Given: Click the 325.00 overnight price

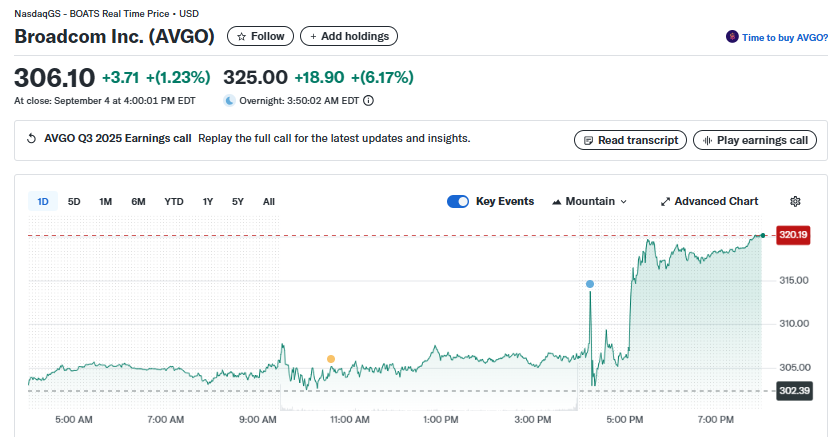Looking at the screenshot, I should click(255, 77).
